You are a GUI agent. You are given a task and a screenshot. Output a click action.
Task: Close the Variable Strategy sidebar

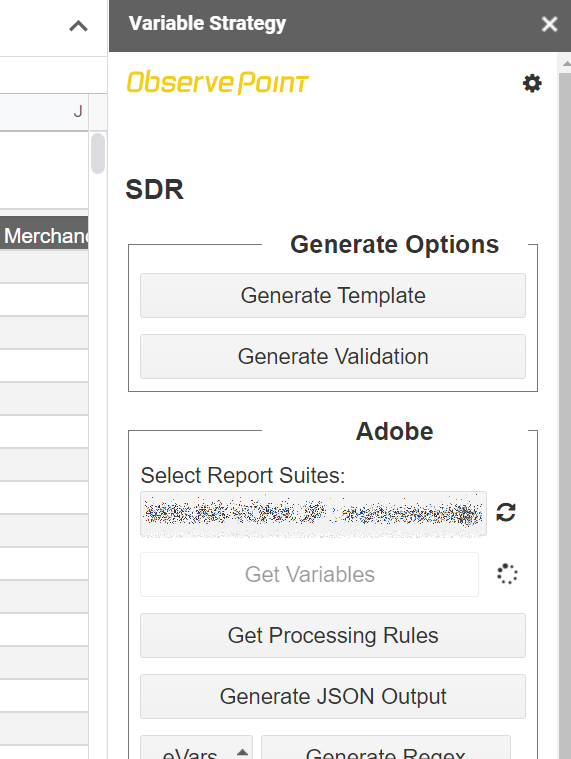[549, 24]
